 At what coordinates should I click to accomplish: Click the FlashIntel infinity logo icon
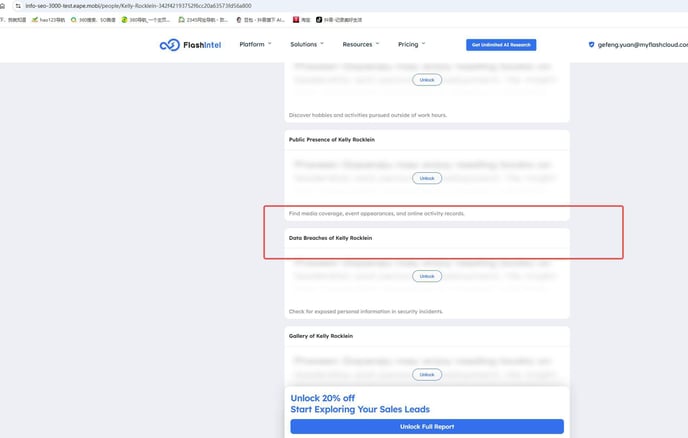tap(169, 45)
